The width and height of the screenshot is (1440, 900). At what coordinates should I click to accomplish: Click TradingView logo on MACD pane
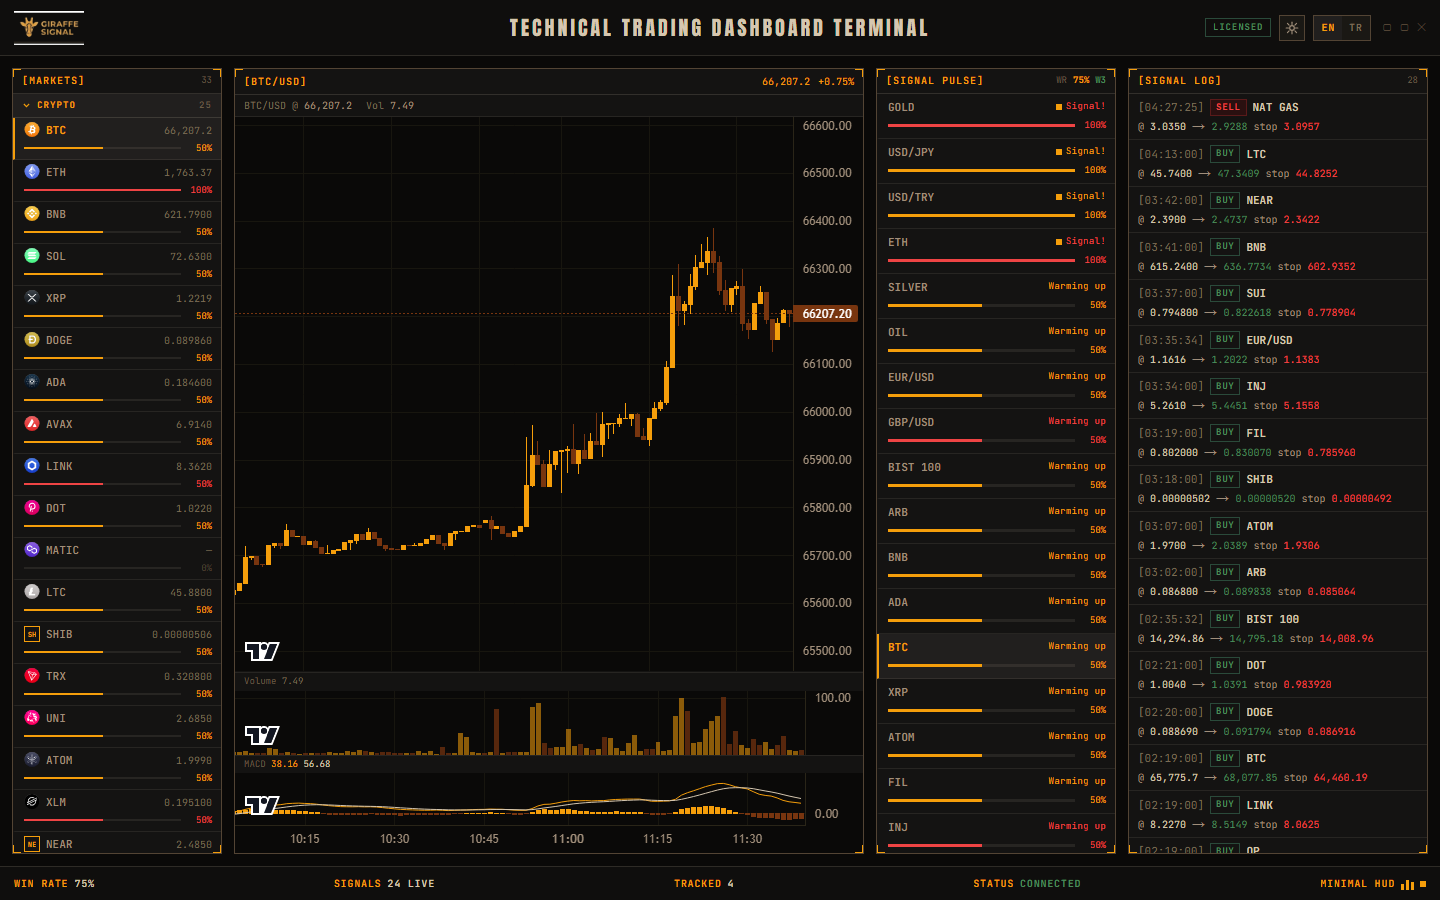click(262, 805)
